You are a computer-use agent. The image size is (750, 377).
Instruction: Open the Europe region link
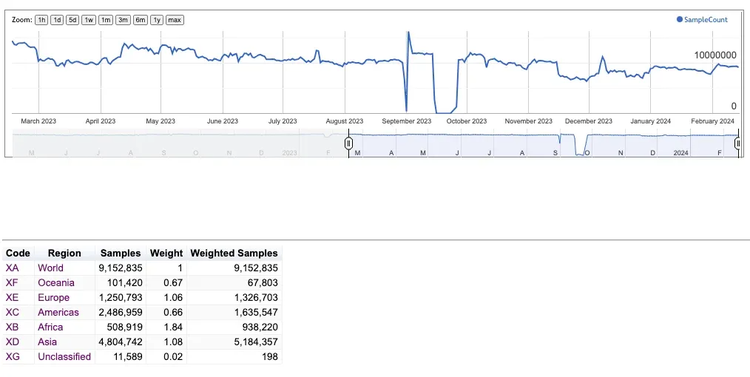(54, 298)
